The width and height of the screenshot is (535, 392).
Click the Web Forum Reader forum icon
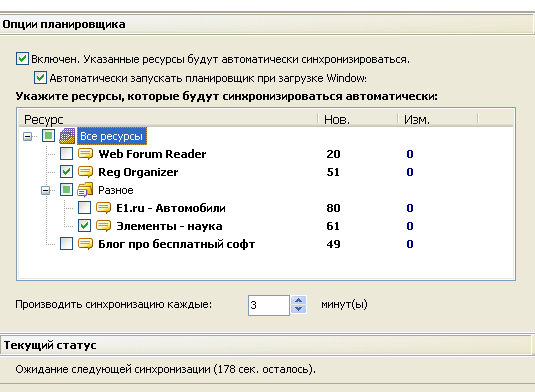coord(85,154)
